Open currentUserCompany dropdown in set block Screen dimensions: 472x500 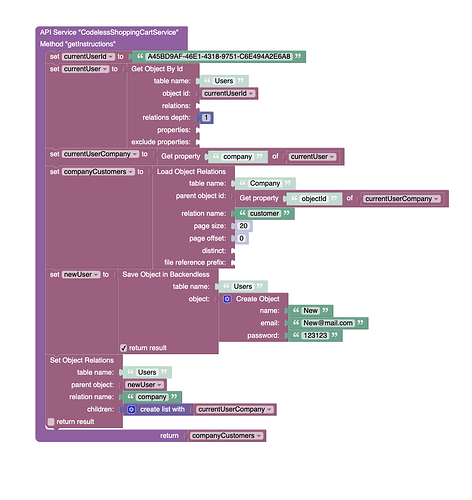tap(100, 154)
